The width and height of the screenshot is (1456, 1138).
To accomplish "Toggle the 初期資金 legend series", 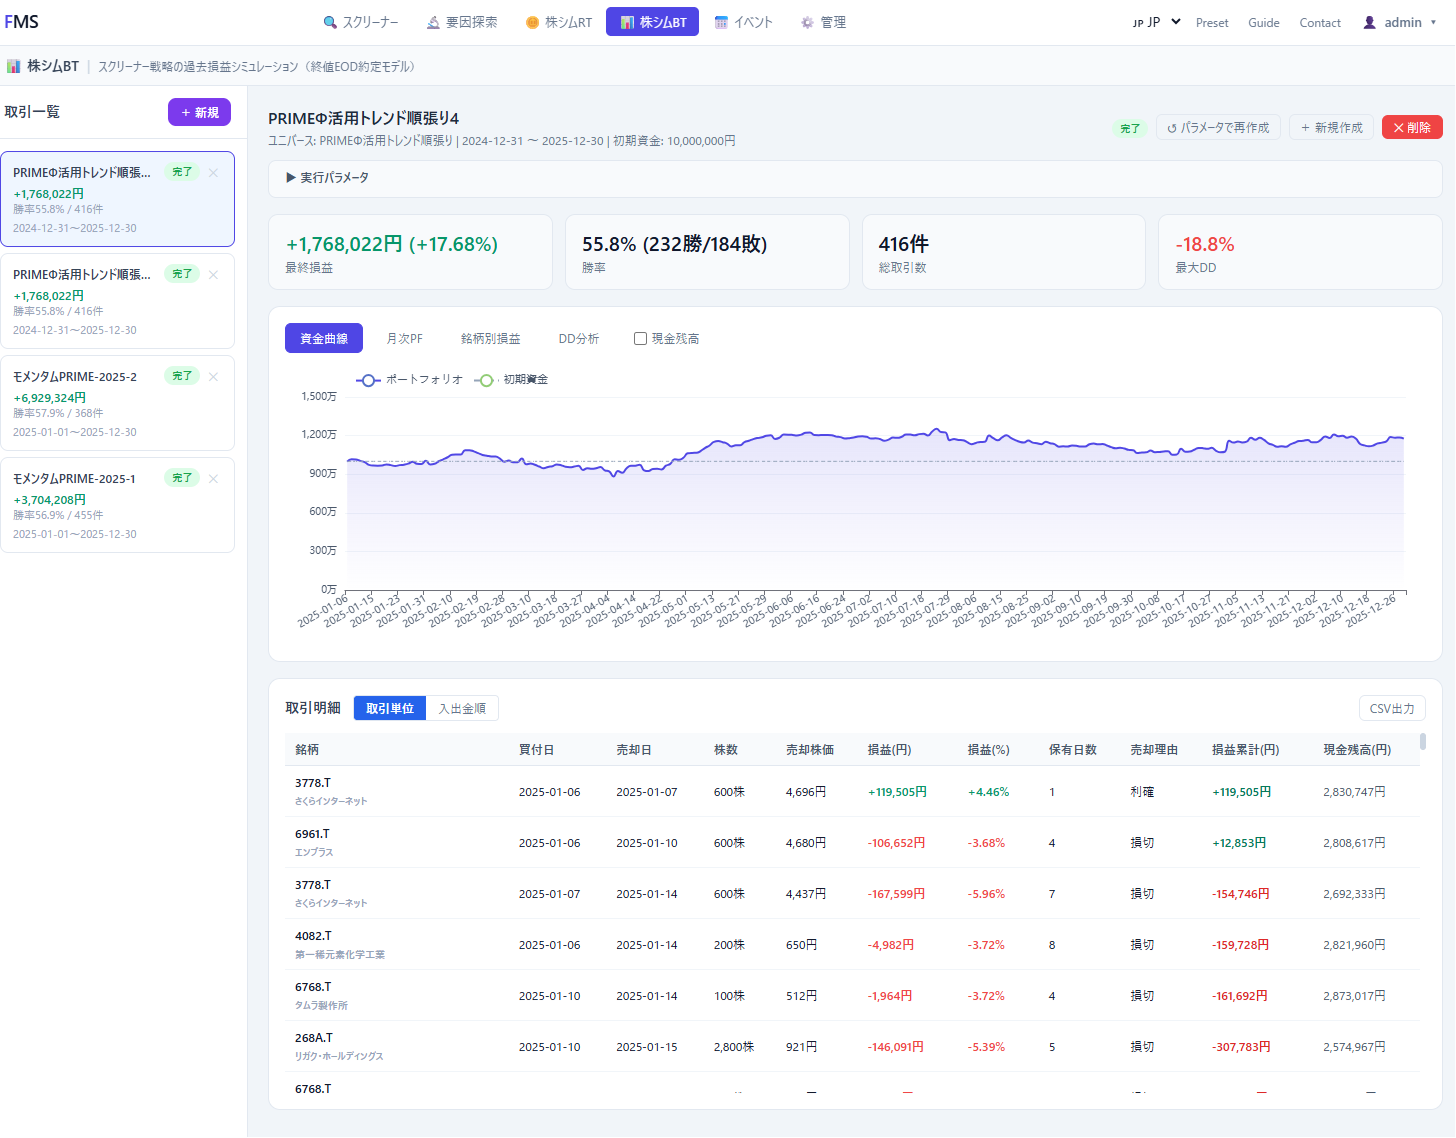I will coord(512,380).
